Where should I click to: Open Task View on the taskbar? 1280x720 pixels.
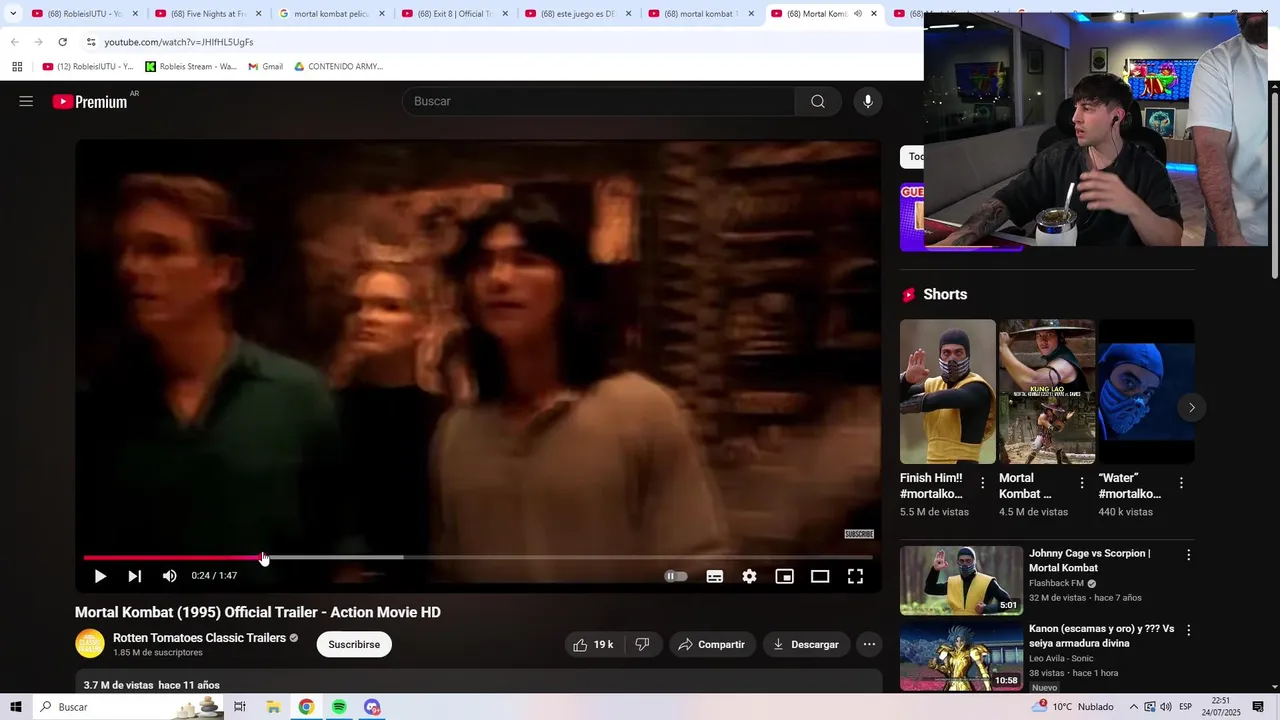click(240, 707)
